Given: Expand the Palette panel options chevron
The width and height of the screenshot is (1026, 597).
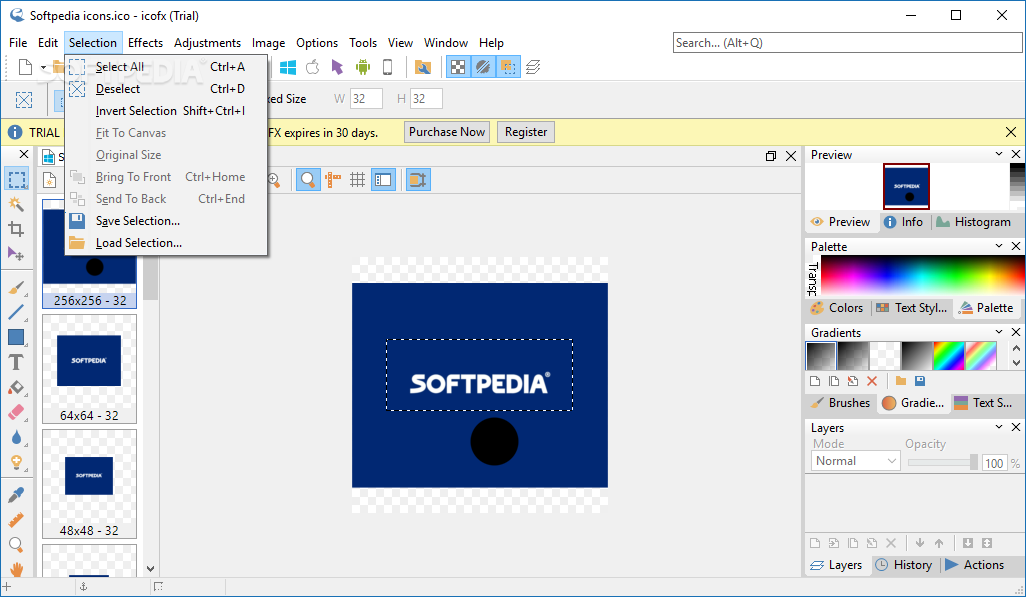Looking at the screenshot, I should pos(999,246).
